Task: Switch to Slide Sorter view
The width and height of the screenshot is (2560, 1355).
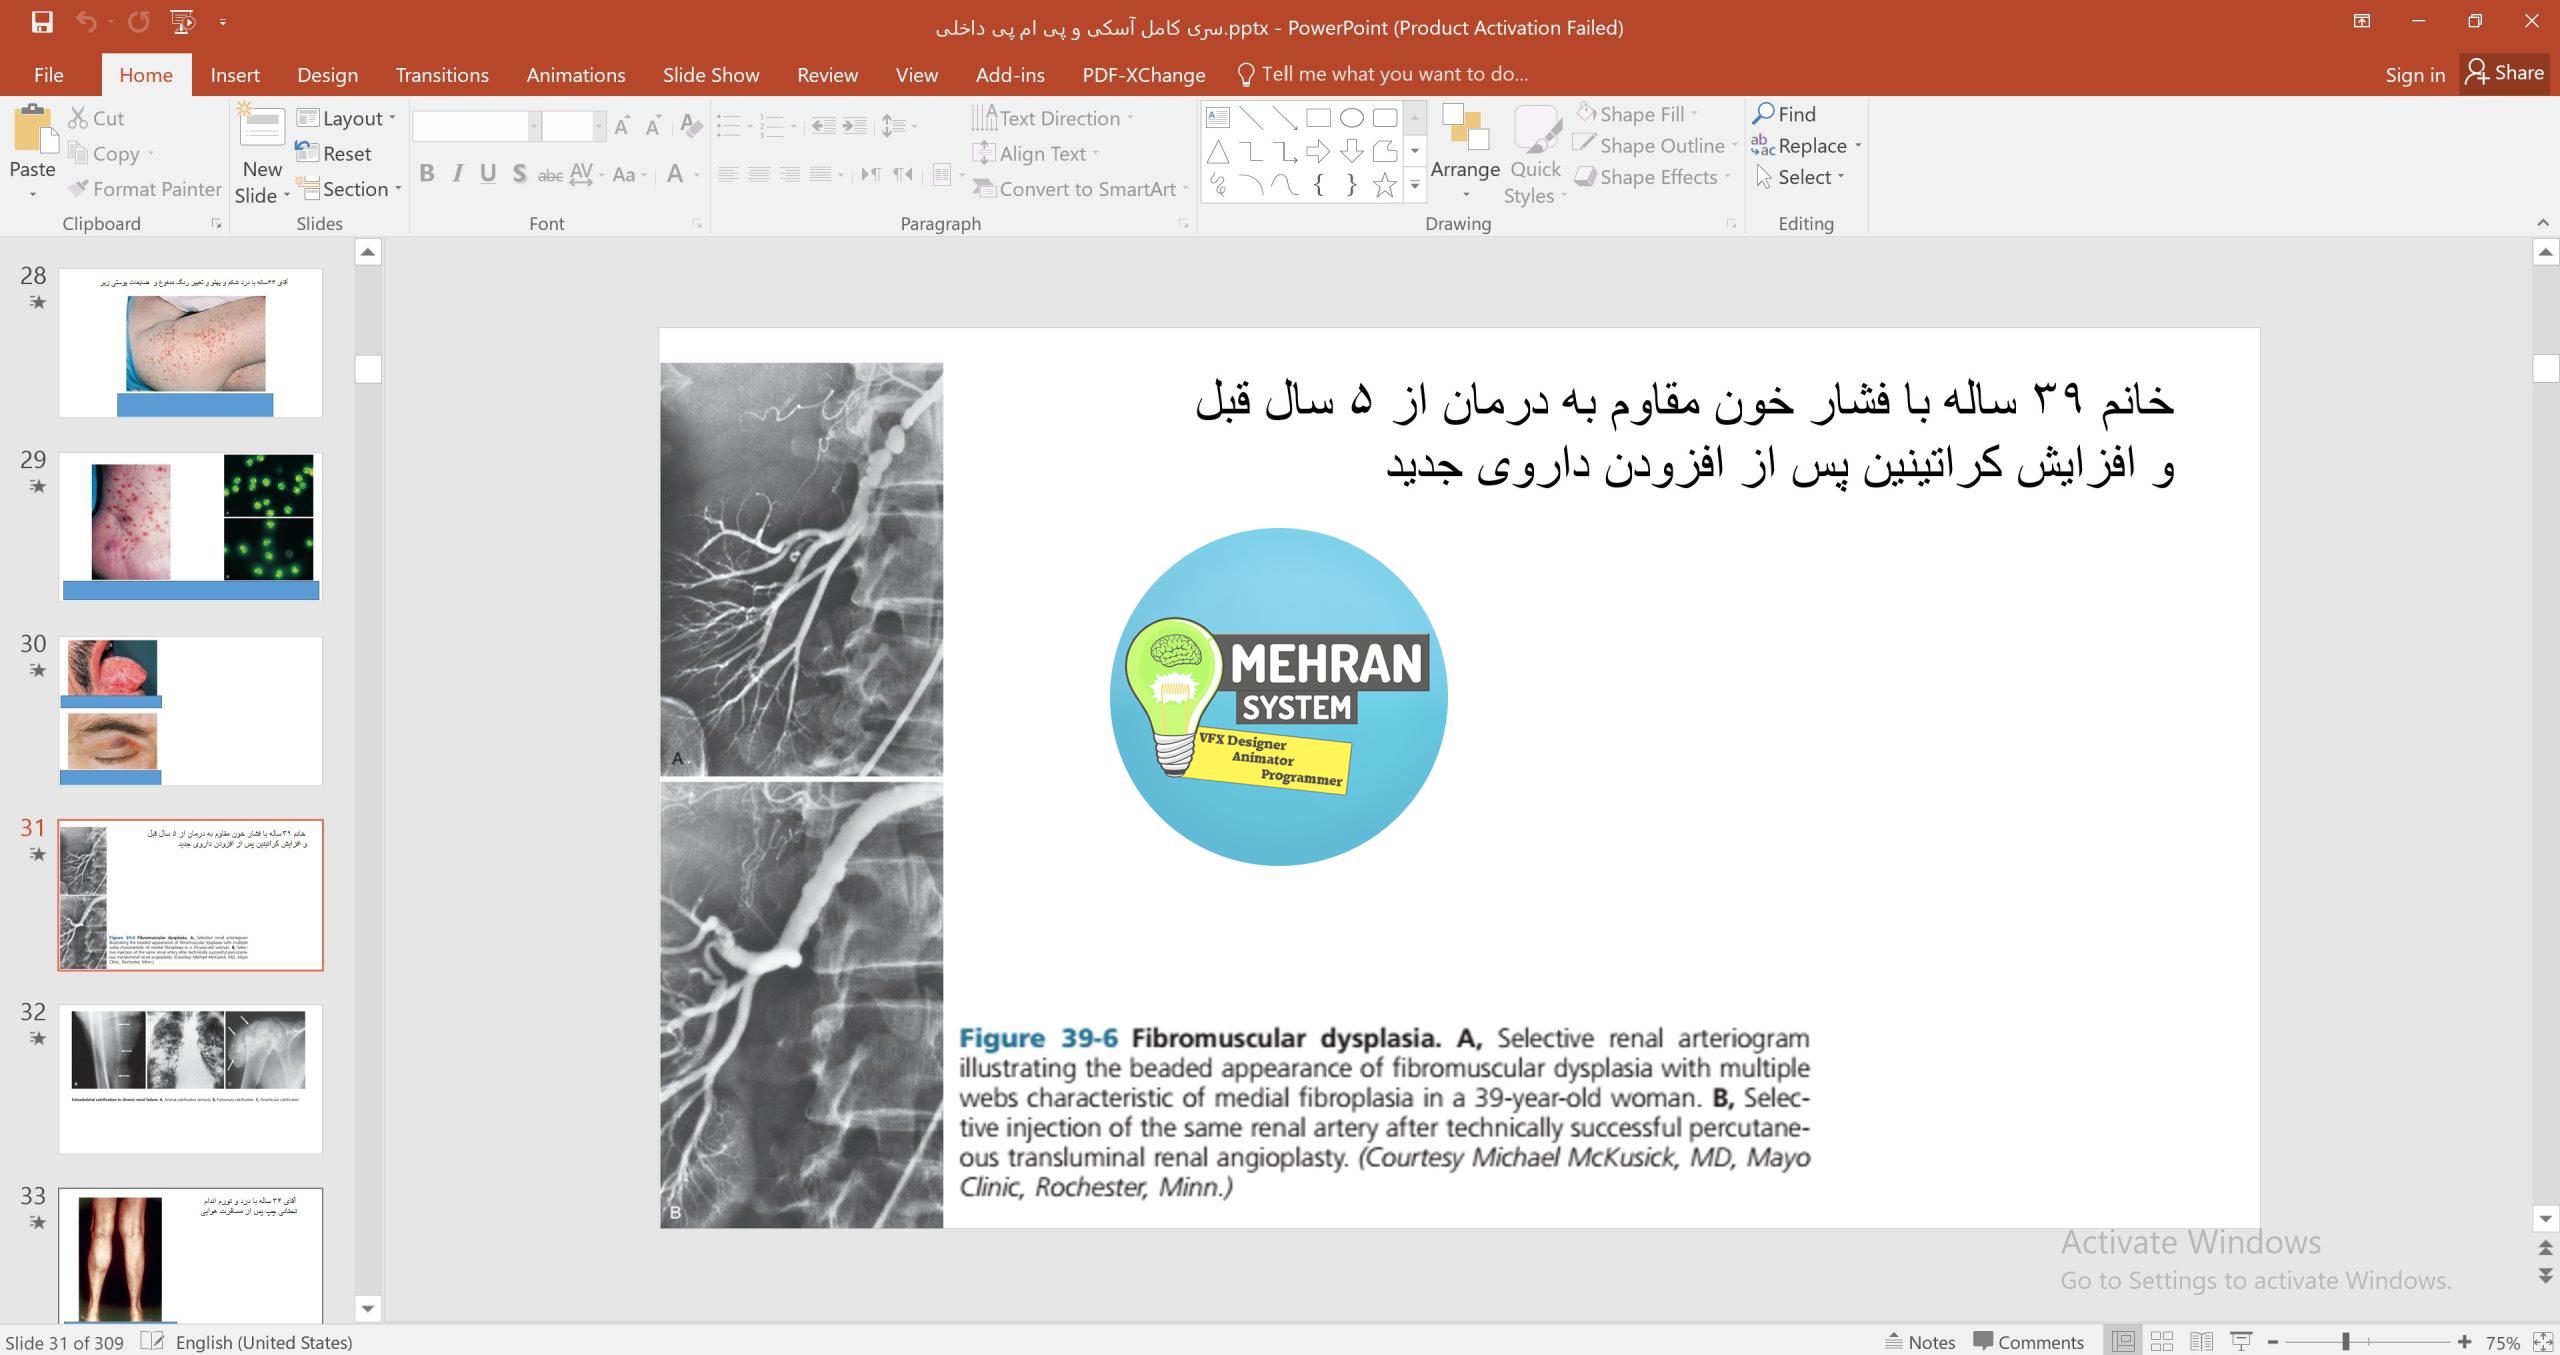Action: (2162, 1342)
